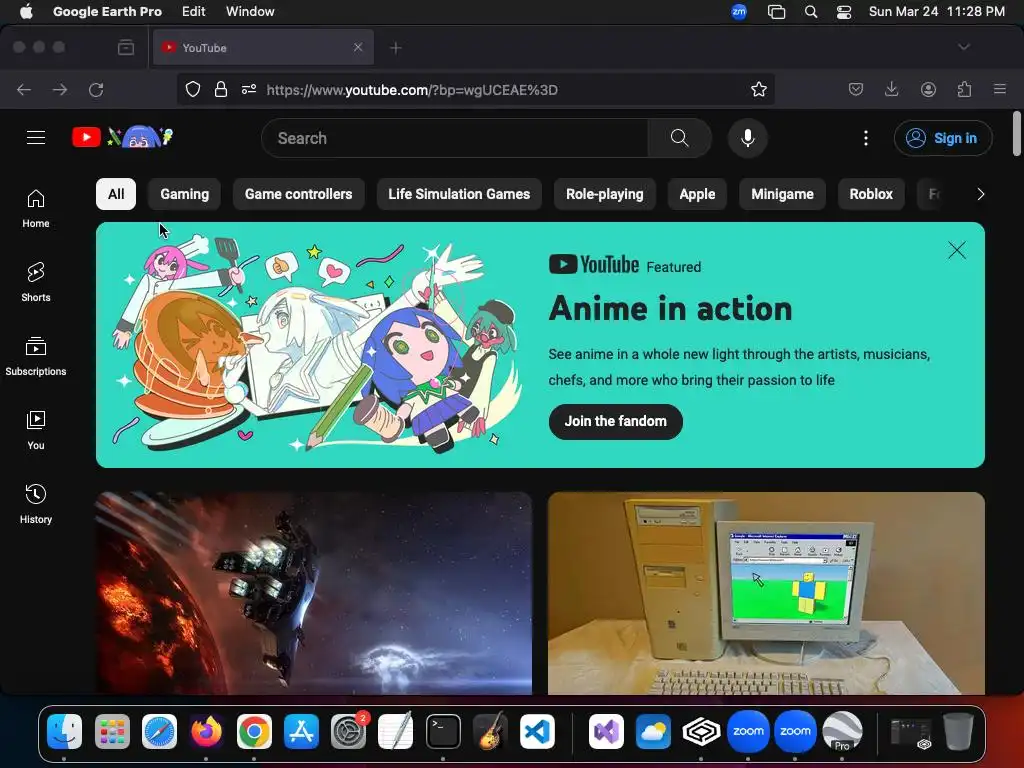Image resolution: width=1024 pixels, height=768 pixels.
Task: Open GarageBand from the dock
Action: coord(490,731)
